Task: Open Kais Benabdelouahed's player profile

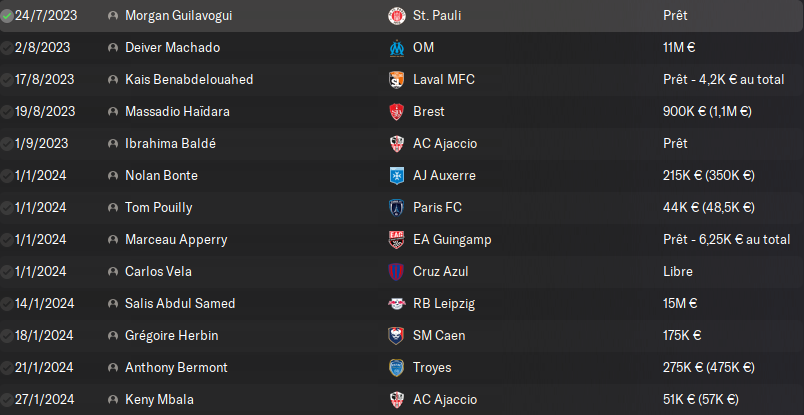Action: [x=189, y=80]
